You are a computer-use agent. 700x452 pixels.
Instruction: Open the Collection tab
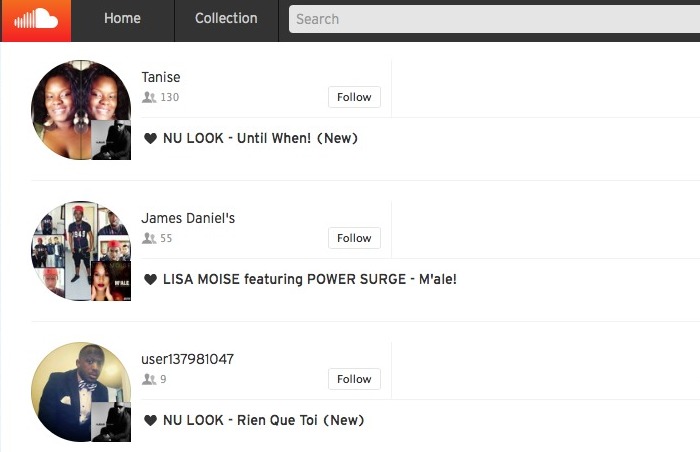click(x=226, y=18)
